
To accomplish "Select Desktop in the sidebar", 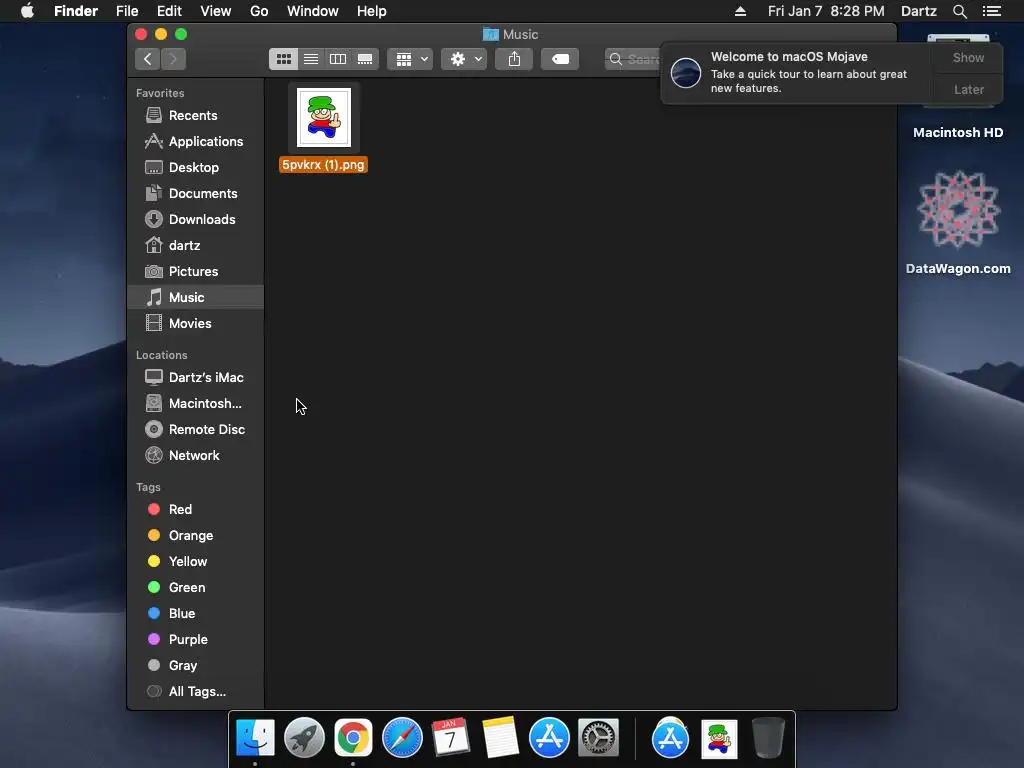I will 195,167.
